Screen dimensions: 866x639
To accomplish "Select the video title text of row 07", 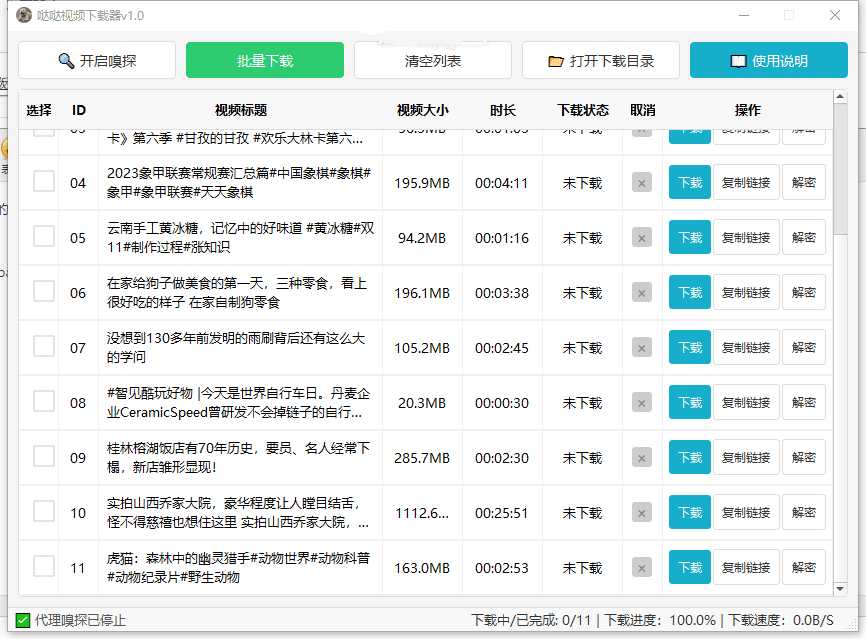I will (240, 347).
